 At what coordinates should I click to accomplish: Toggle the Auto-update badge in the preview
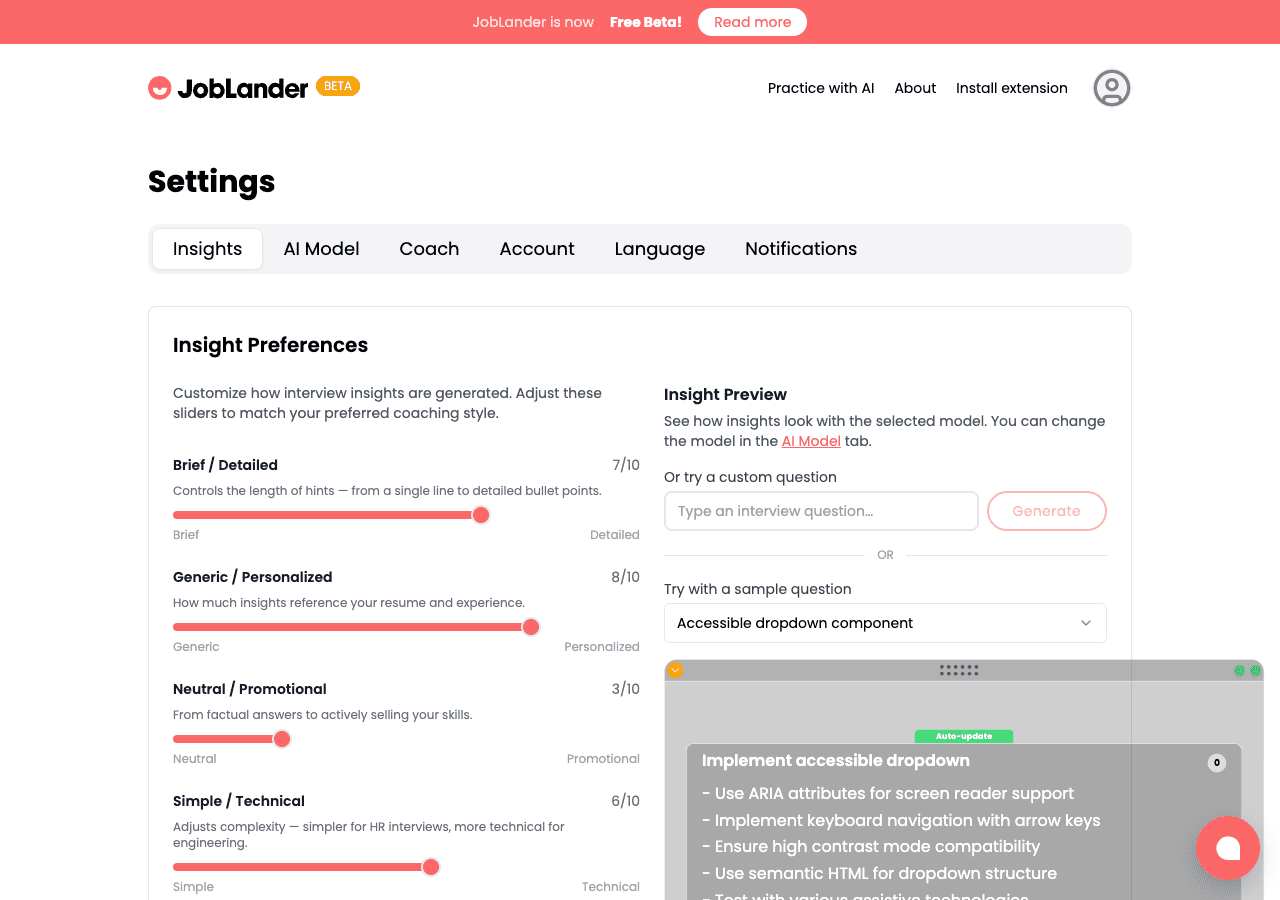tap(964, 736)
